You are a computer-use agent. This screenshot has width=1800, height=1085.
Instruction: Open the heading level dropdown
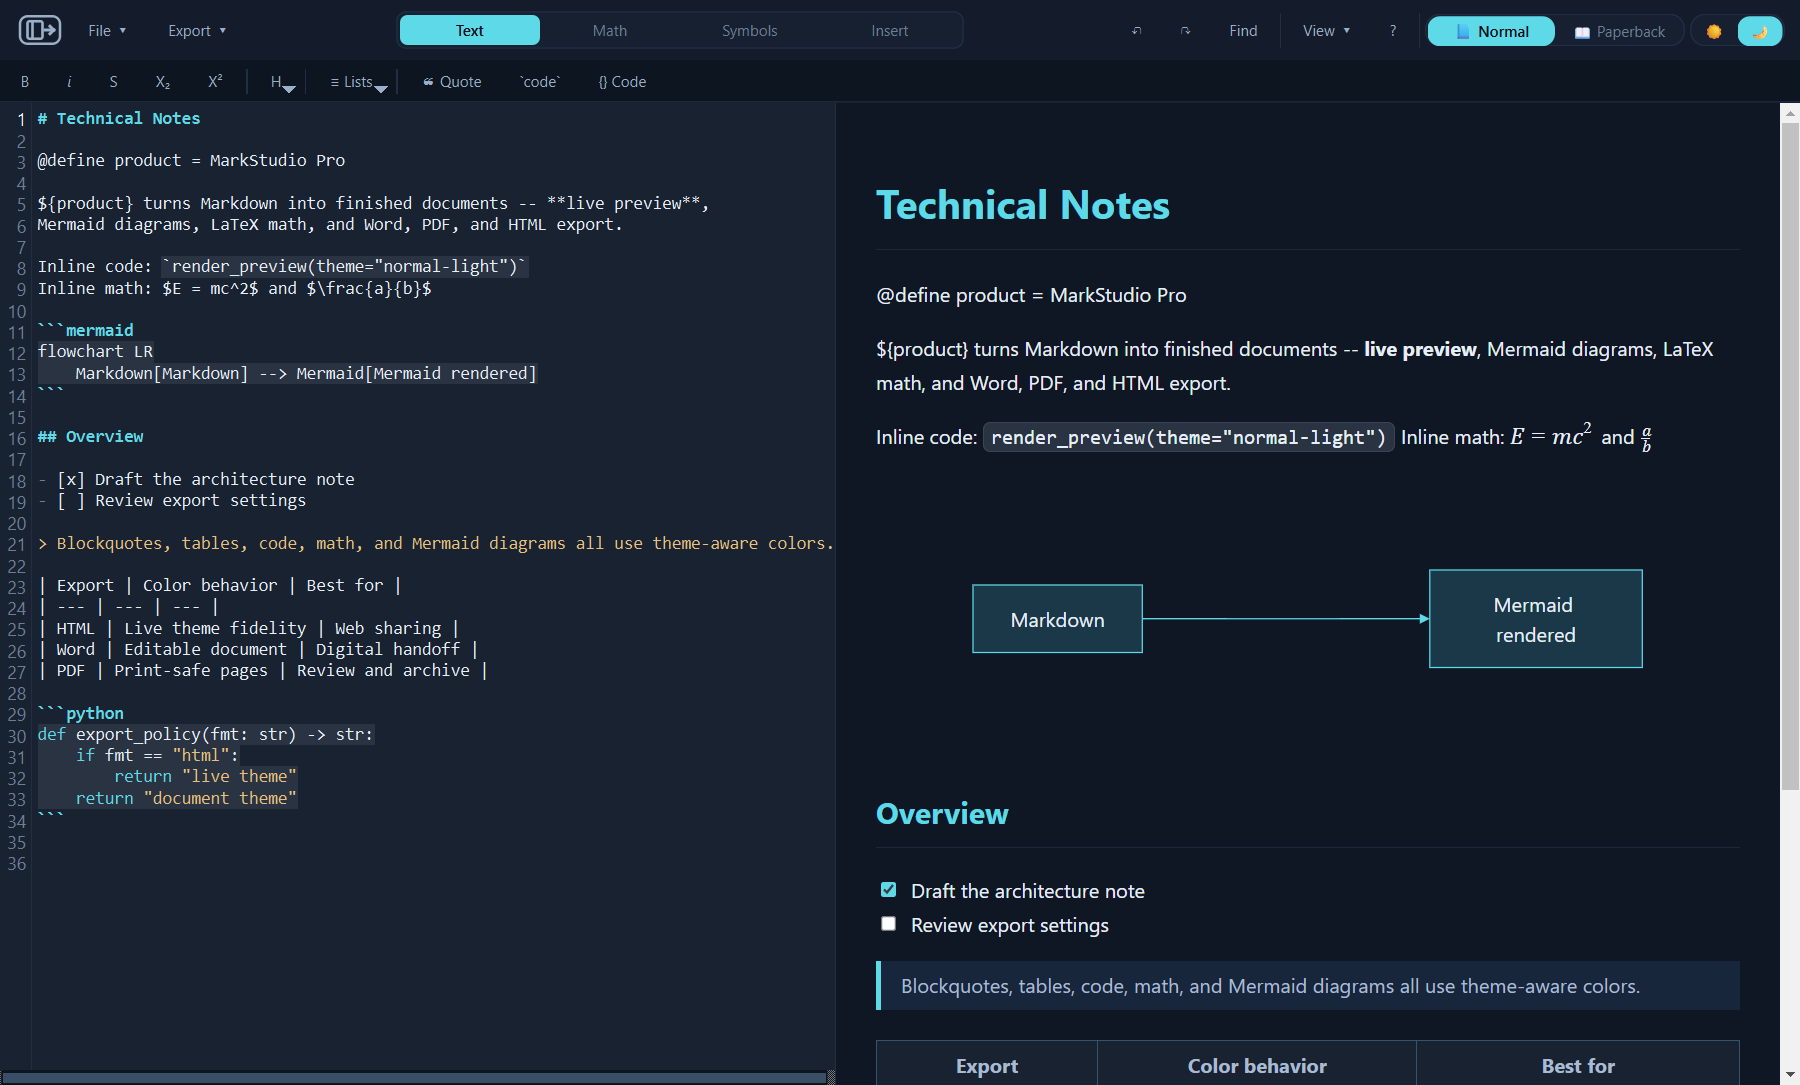click(x=282, y=82)
